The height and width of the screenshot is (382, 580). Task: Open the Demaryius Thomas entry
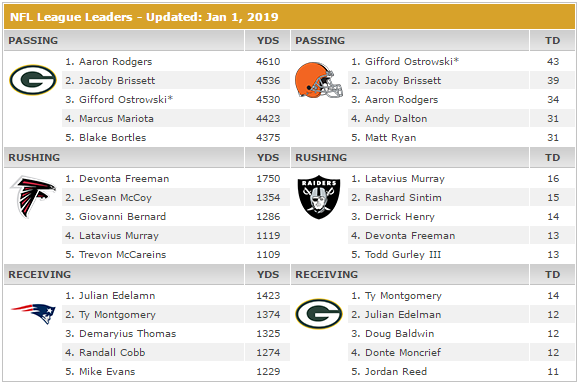[127, 334]
